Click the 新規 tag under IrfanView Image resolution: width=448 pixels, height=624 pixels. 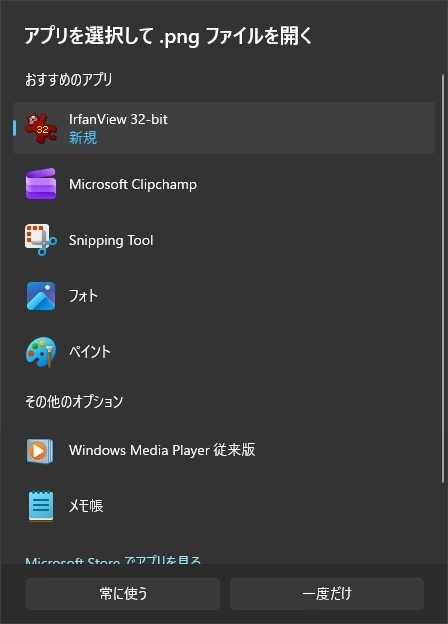pos(83,138)
